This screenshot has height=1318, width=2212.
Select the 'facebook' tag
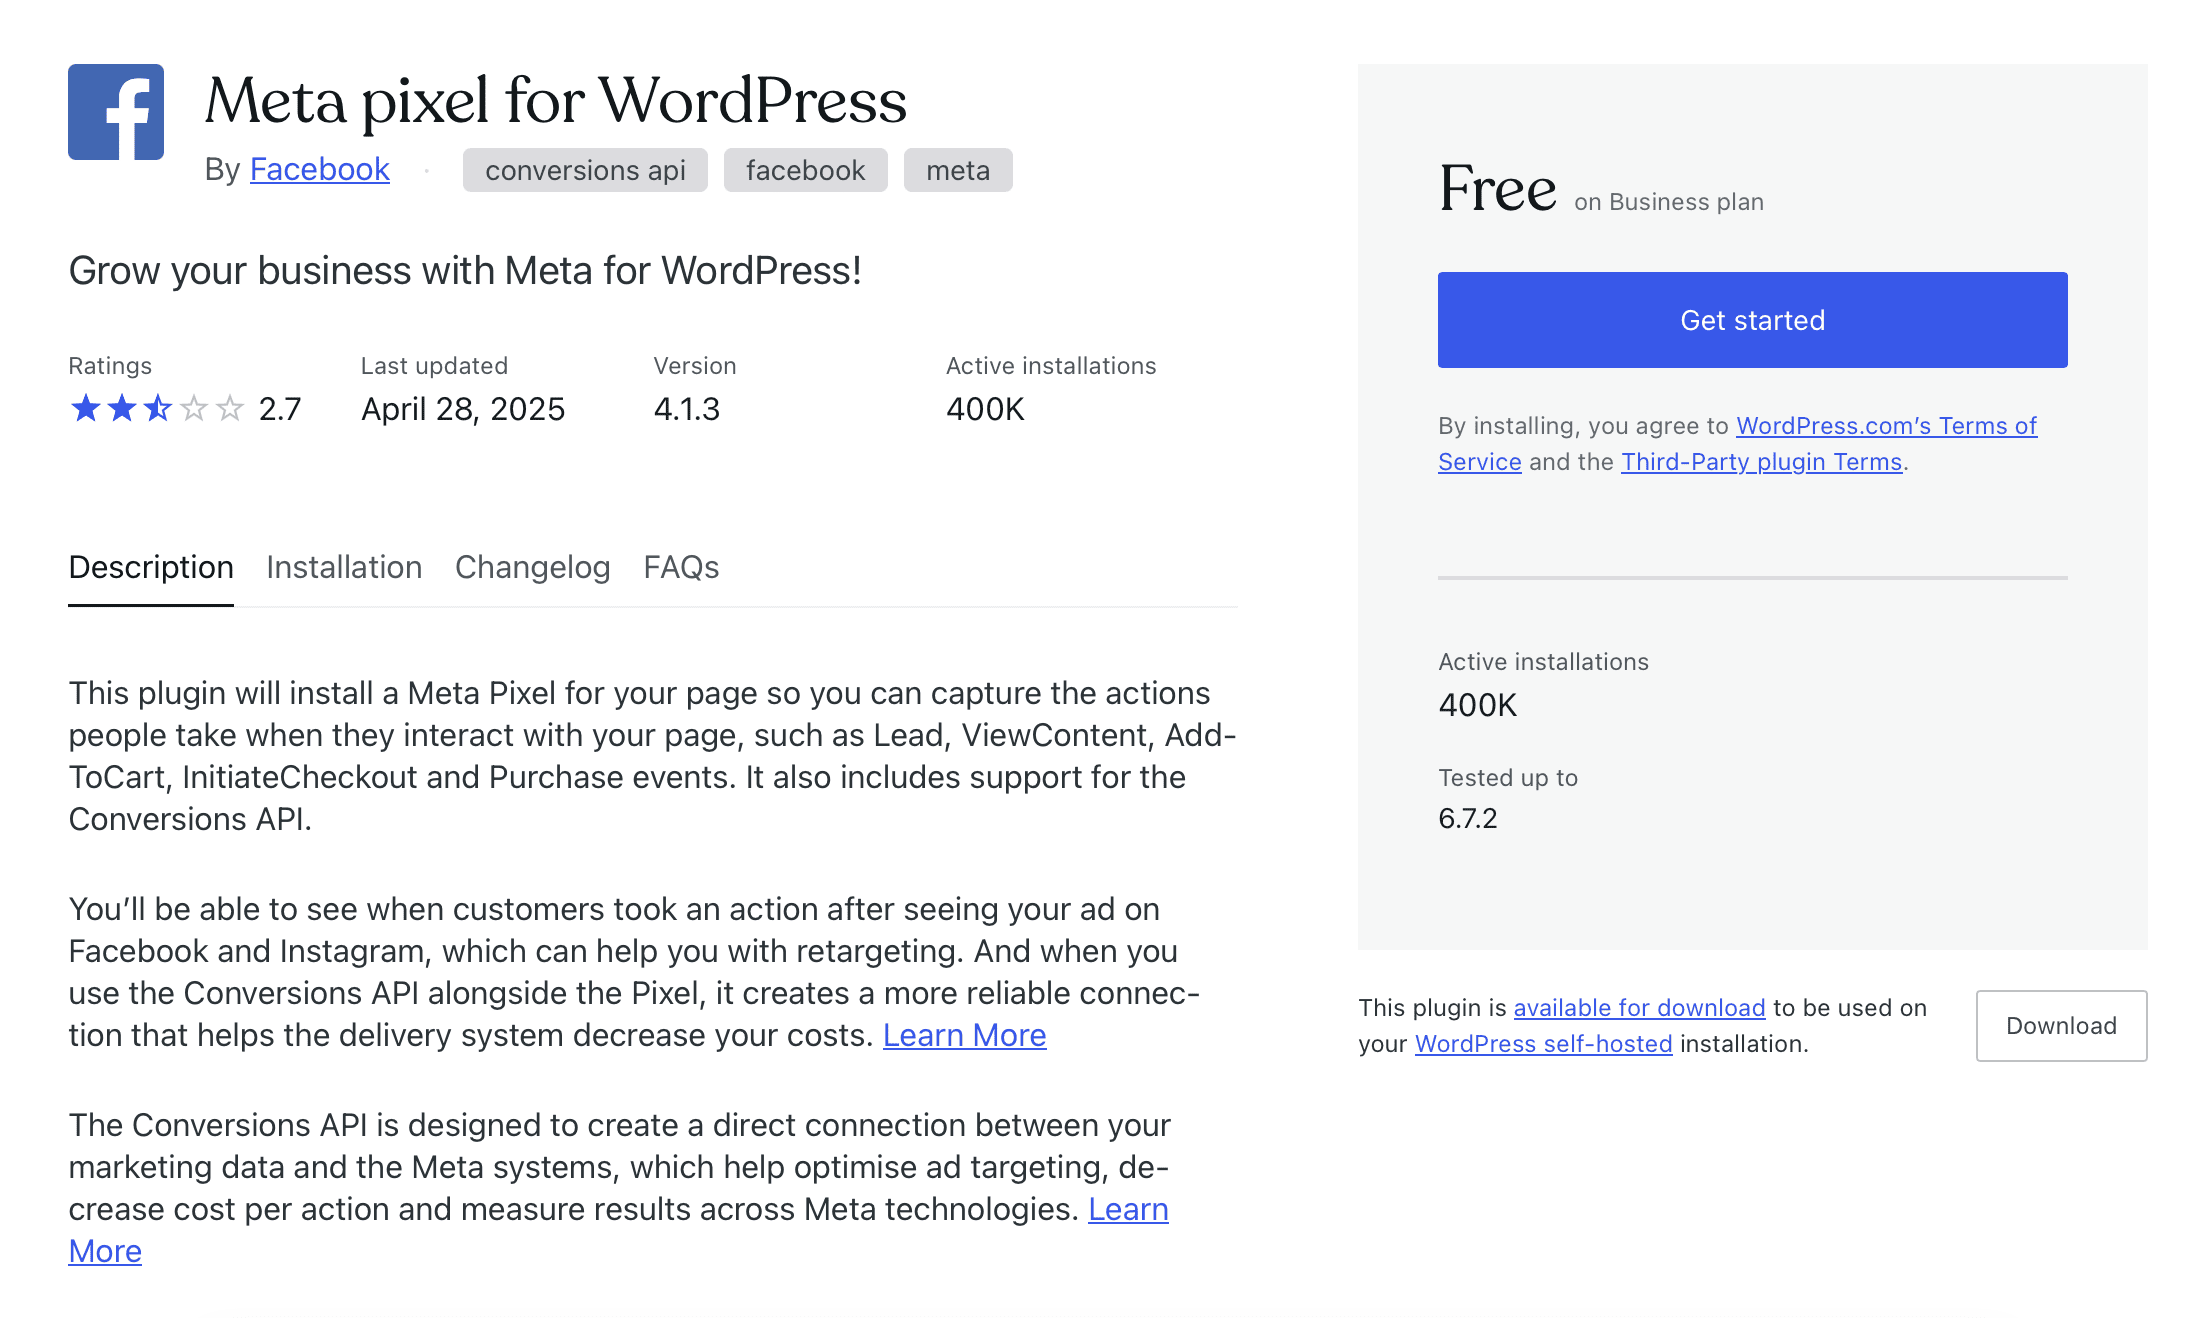[805, 170]
